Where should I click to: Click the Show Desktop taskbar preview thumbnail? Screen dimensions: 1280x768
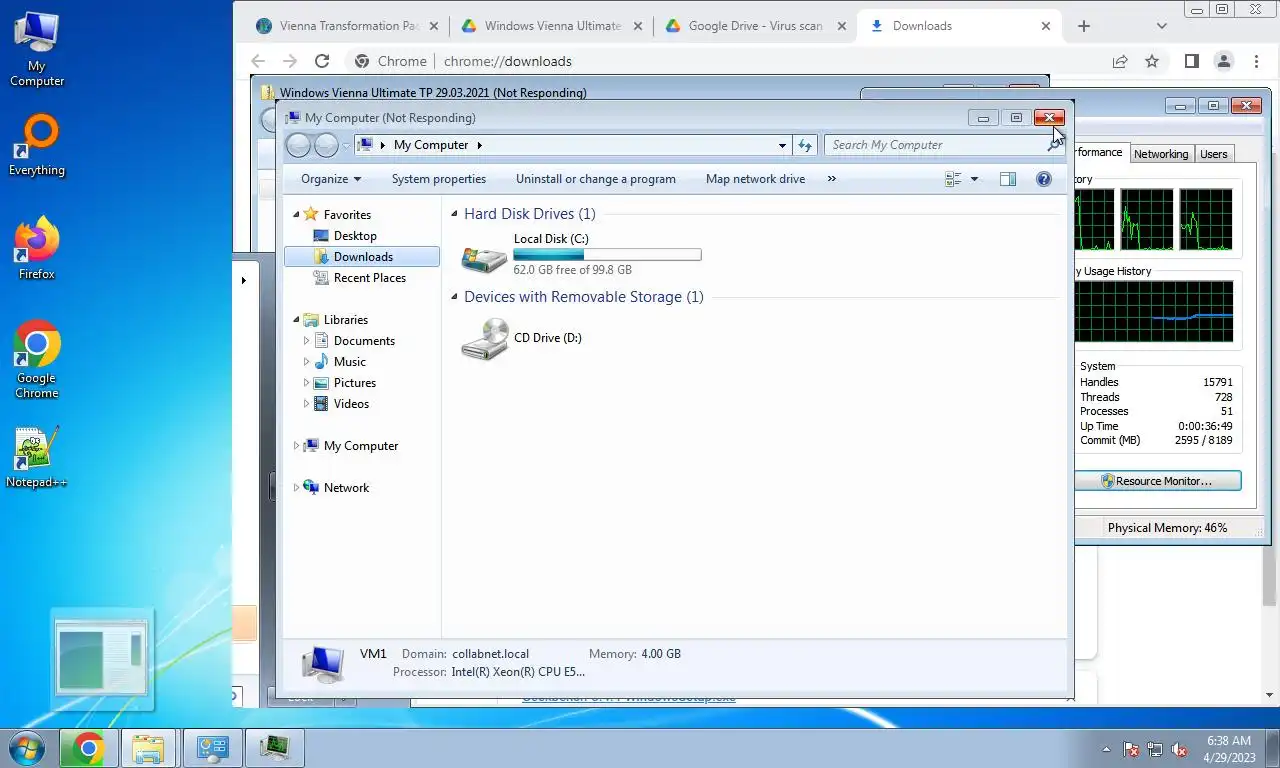(101, 657)
